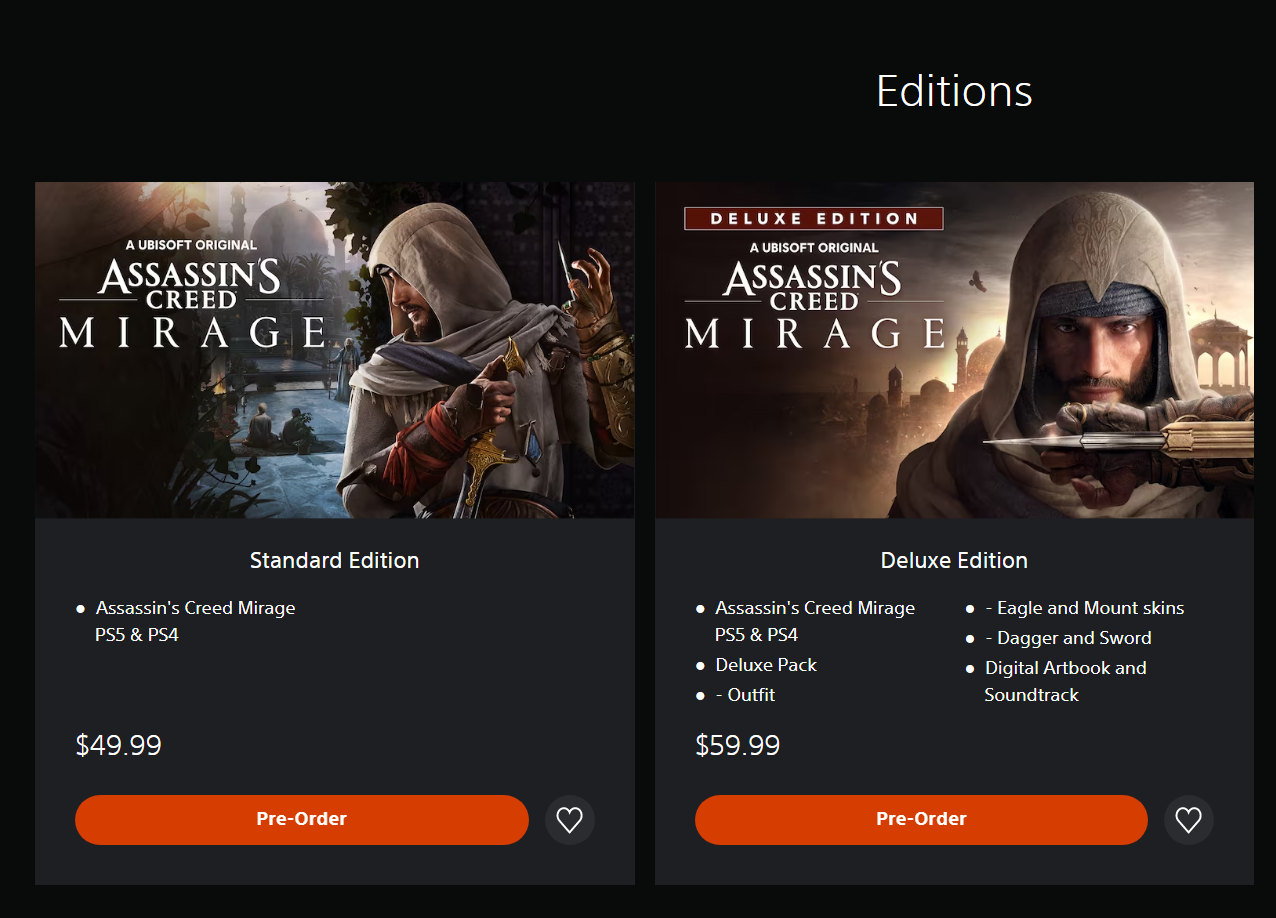Pre-Order the Deluxe Edition
The image size is (1276, 918).
click(x=920, y=820)
